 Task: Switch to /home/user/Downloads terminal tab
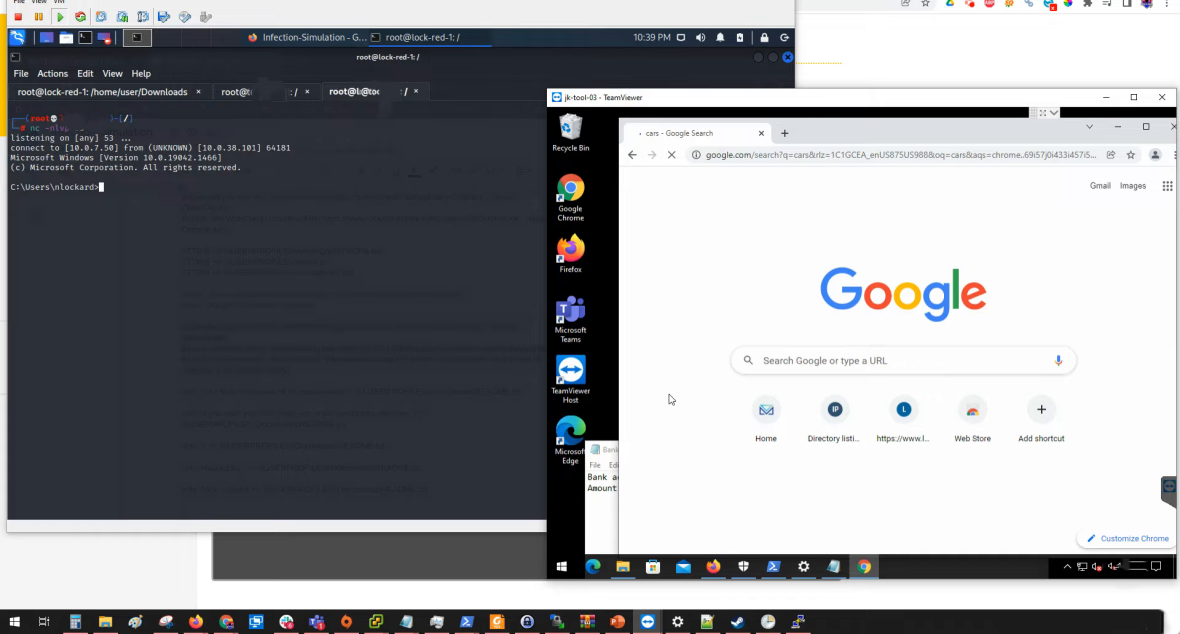[x=102, y=92]
